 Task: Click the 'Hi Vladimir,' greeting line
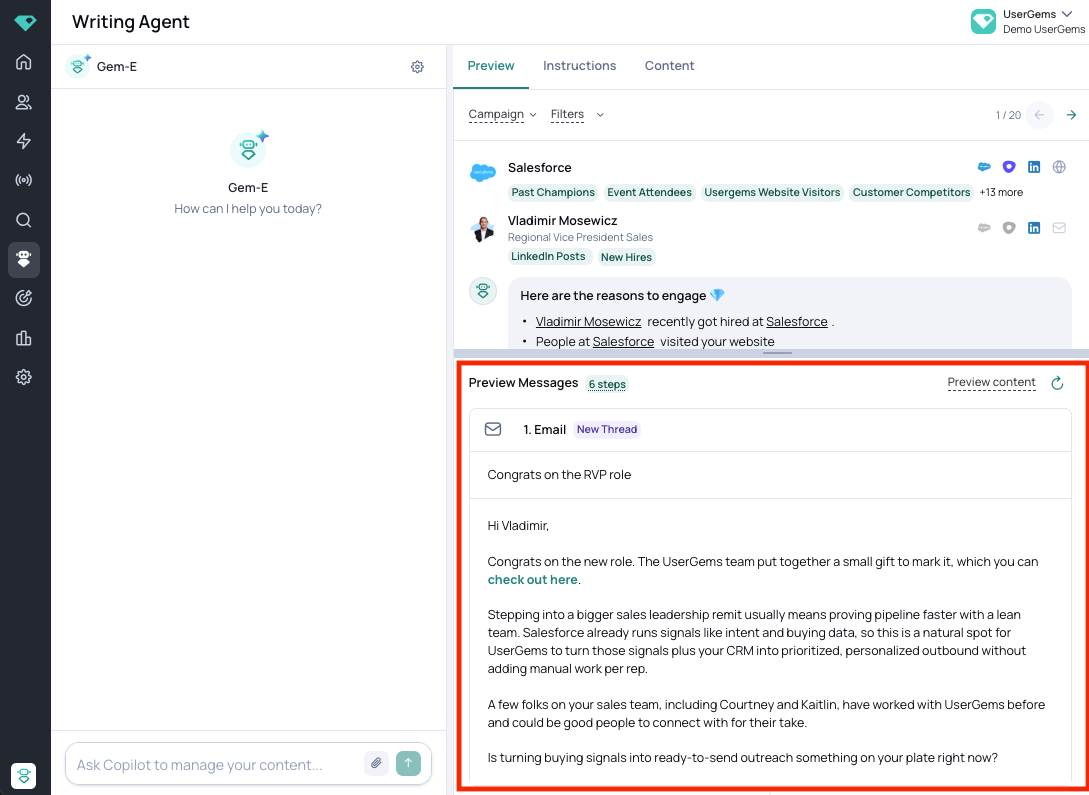pos(518,526)
